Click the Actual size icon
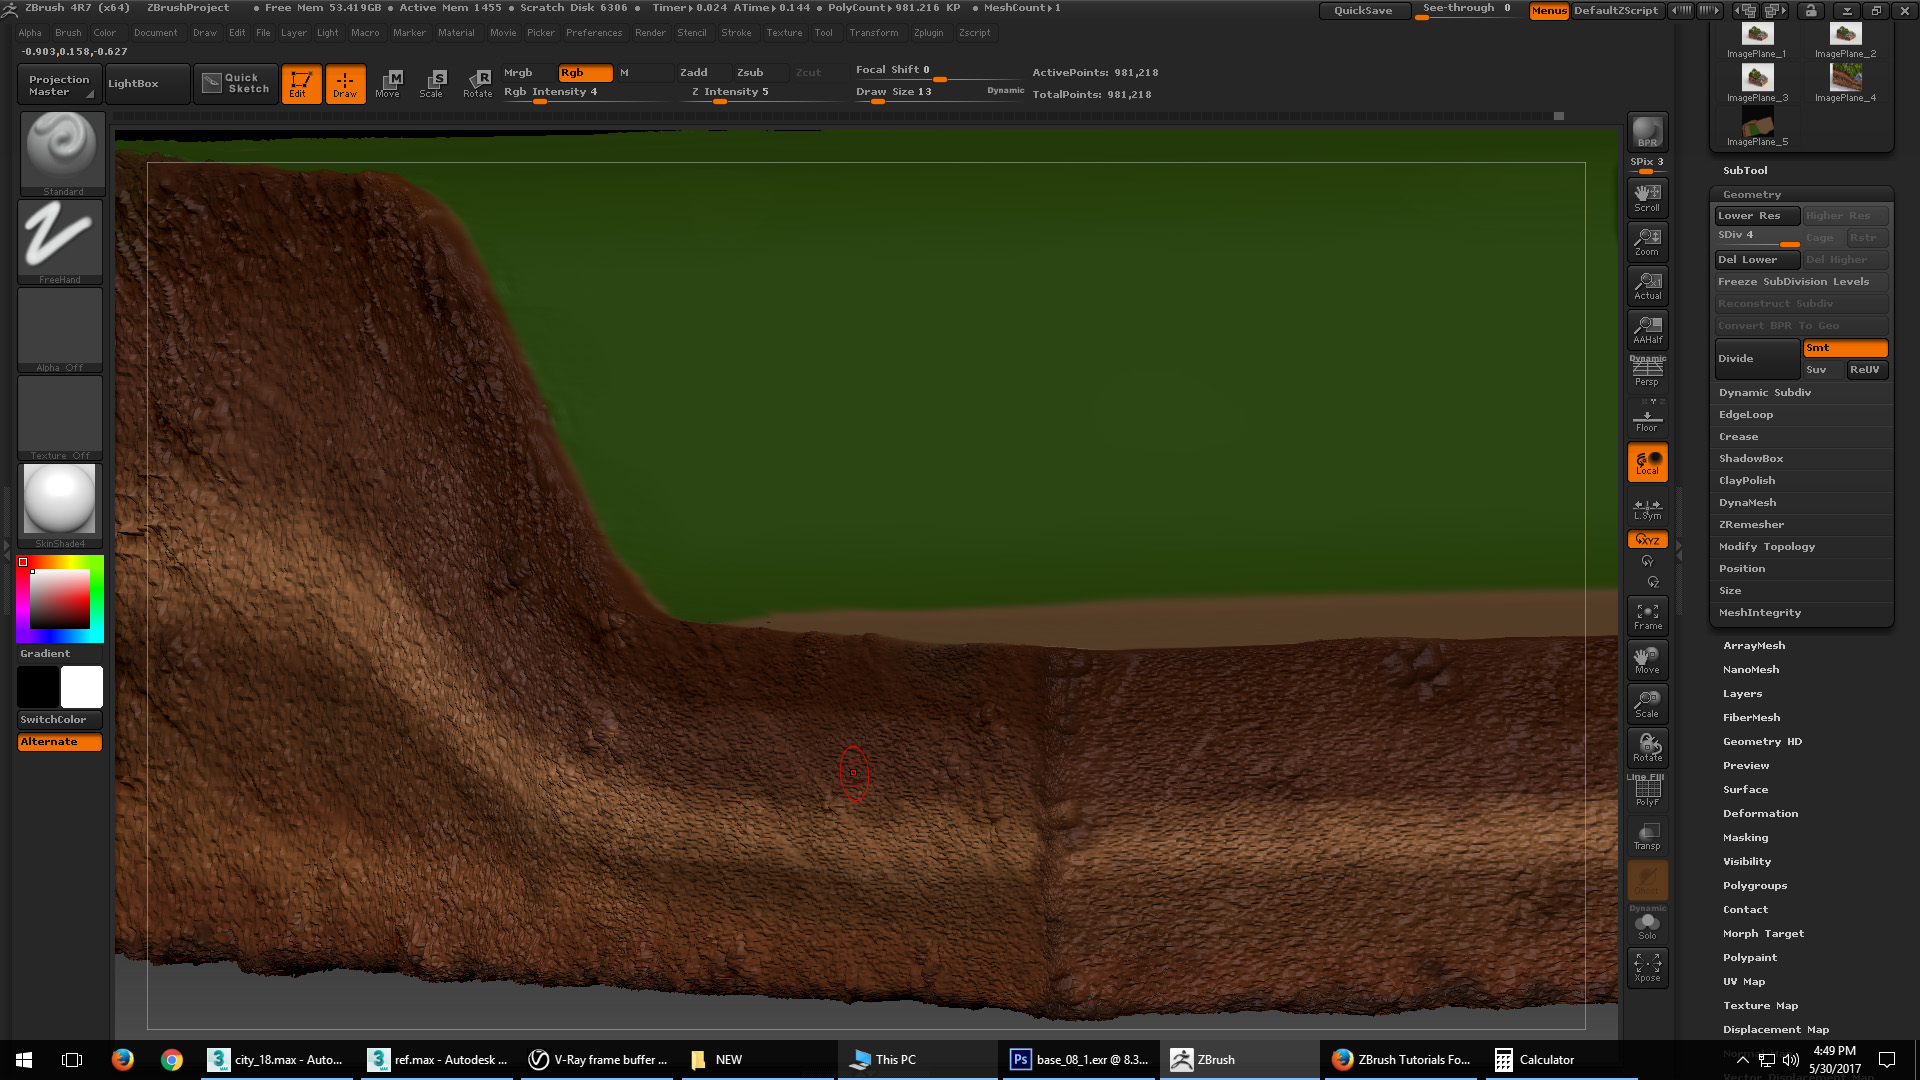Screen dimensions: 1920x1080 (x=1647, y=285)
